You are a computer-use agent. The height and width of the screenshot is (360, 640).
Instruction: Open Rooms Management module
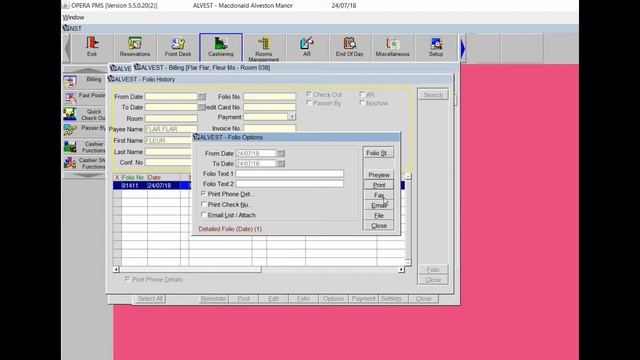[264, 48]
